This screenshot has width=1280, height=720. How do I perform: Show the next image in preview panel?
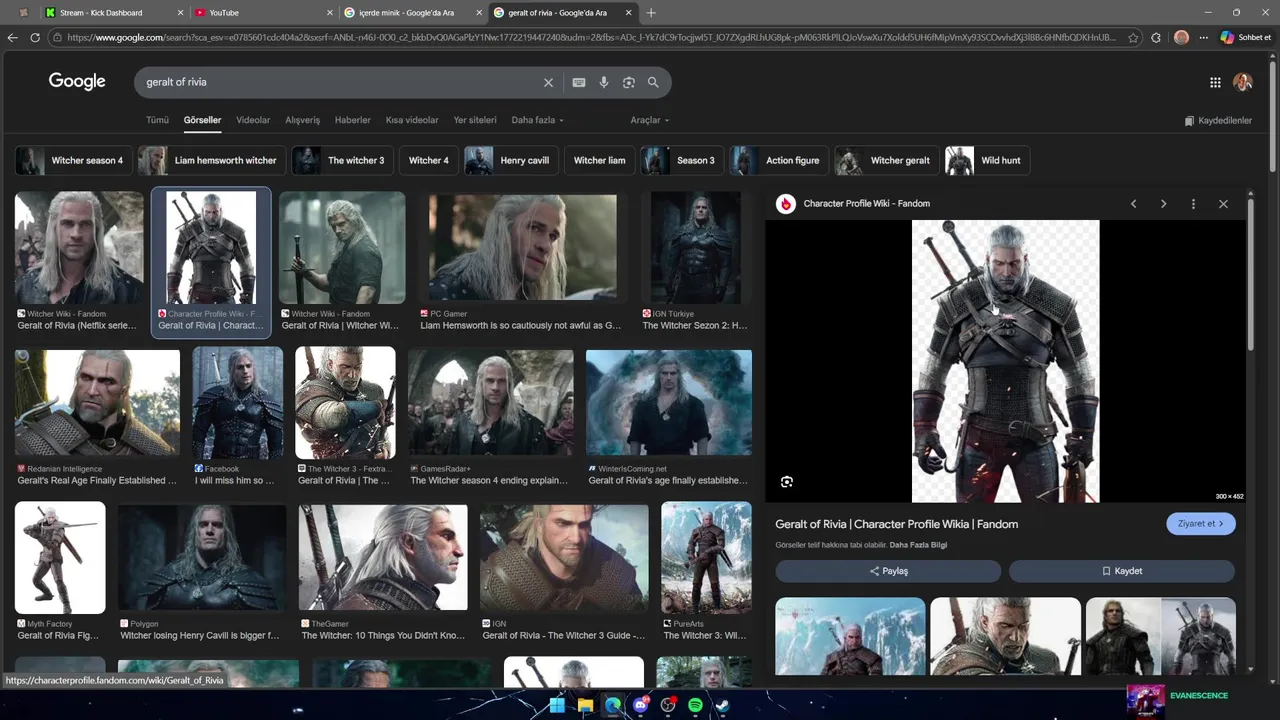point(1163,204)
